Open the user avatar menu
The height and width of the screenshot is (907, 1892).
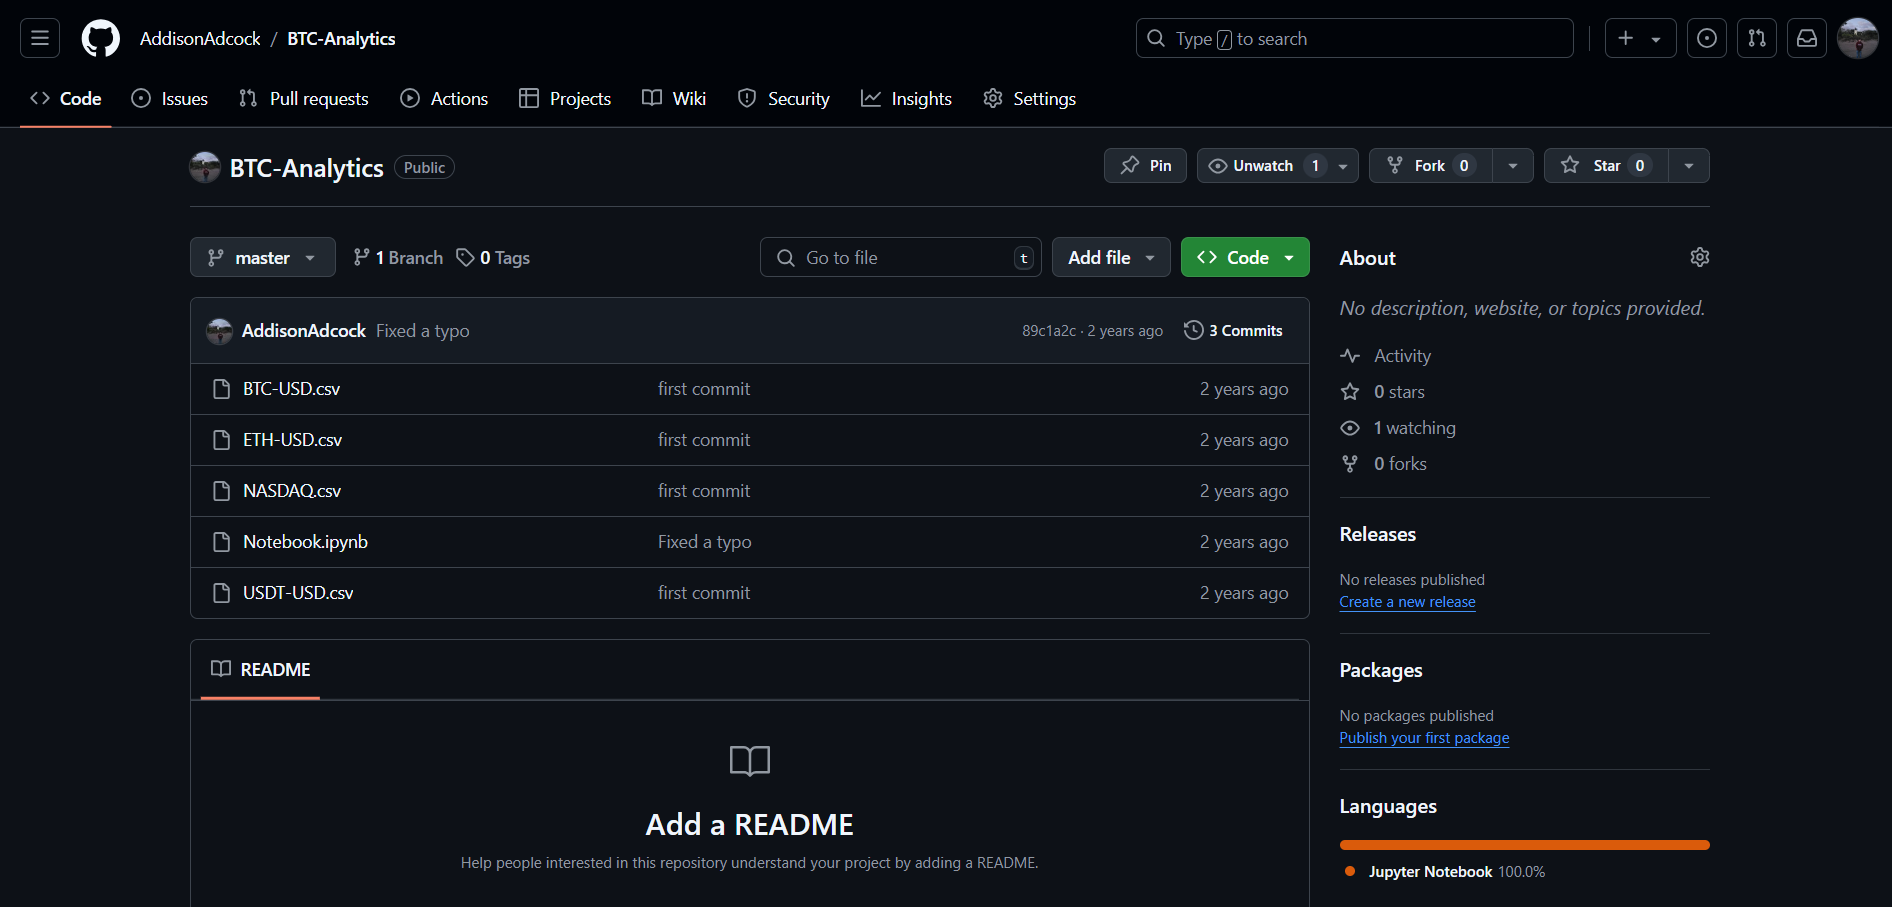1858,38
